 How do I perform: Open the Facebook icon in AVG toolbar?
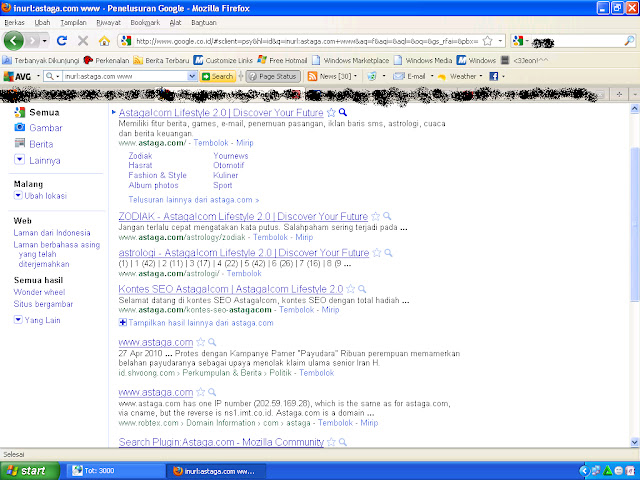click(493, 76)
